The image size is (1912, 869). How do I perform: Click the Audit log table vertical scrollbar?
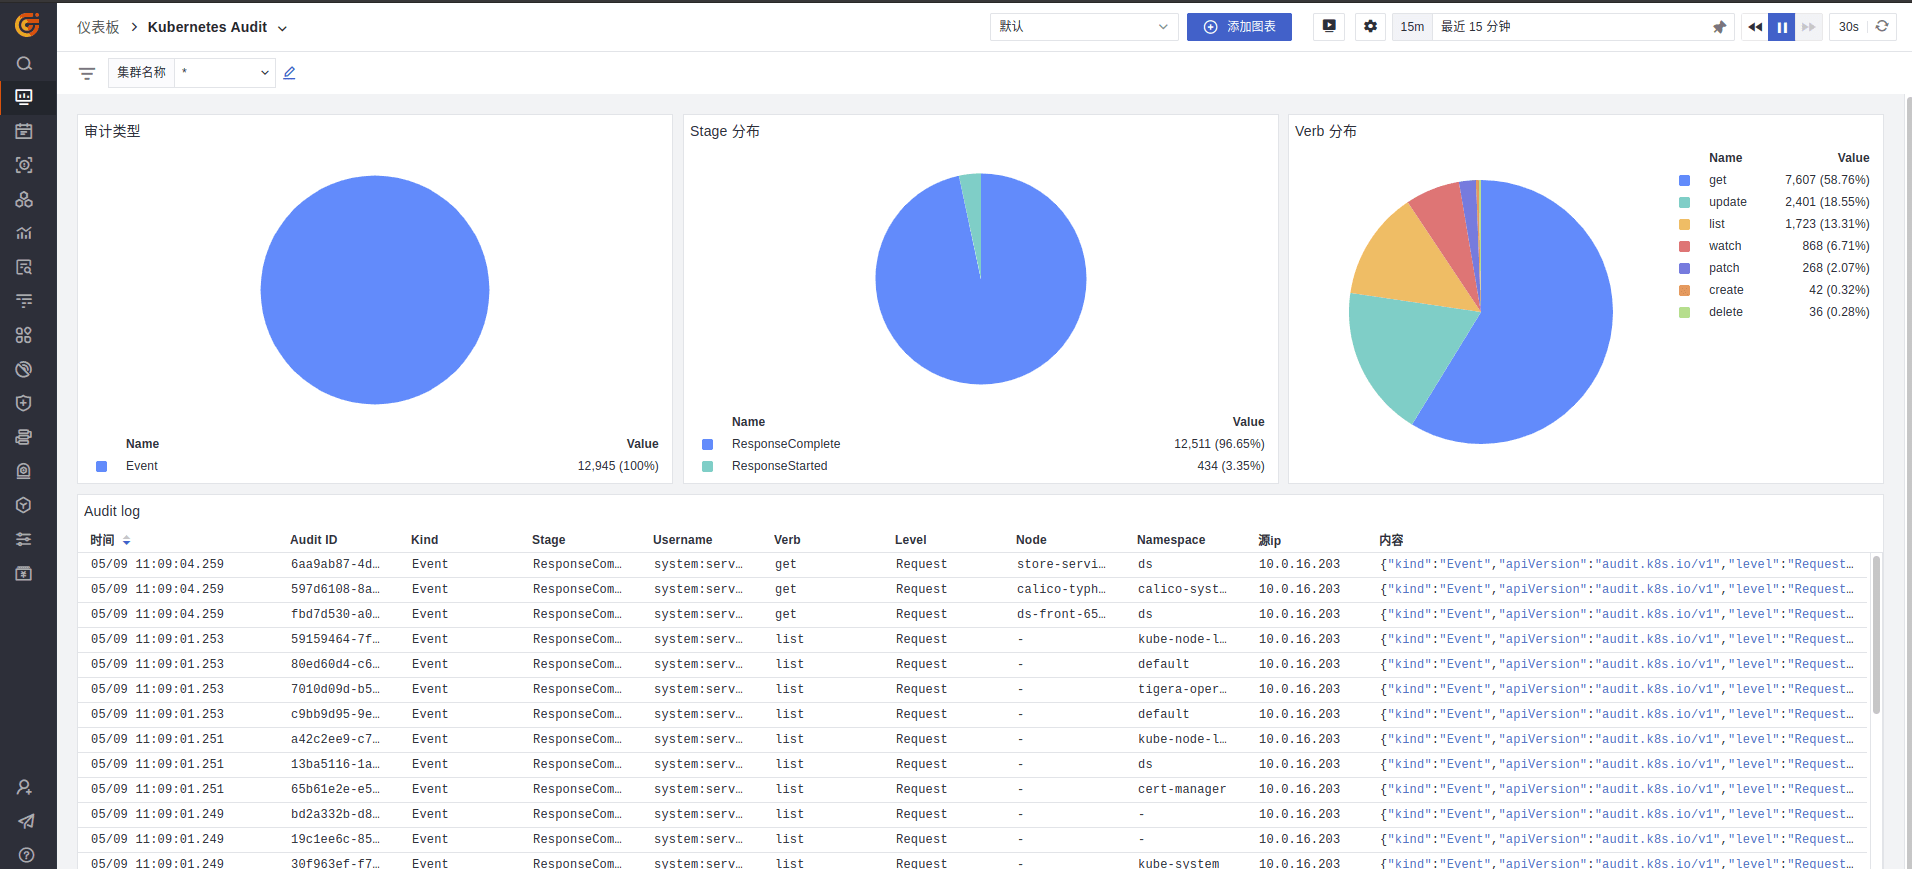point(1876,635)
